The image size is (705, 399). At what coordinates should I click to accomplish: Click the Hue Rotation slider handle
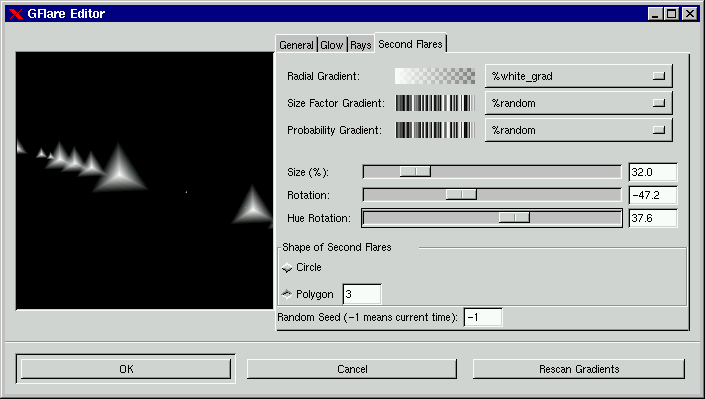click(514, 217)
